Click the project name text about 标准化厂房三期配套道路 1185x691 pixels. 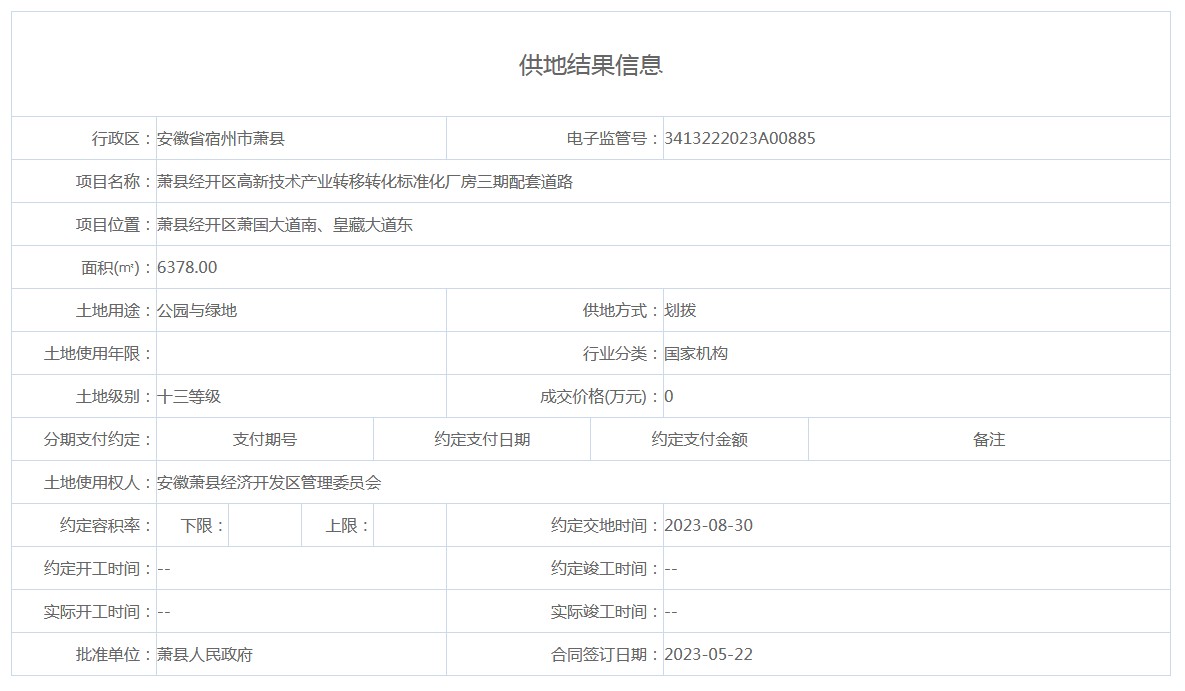(x=365, y=182)
